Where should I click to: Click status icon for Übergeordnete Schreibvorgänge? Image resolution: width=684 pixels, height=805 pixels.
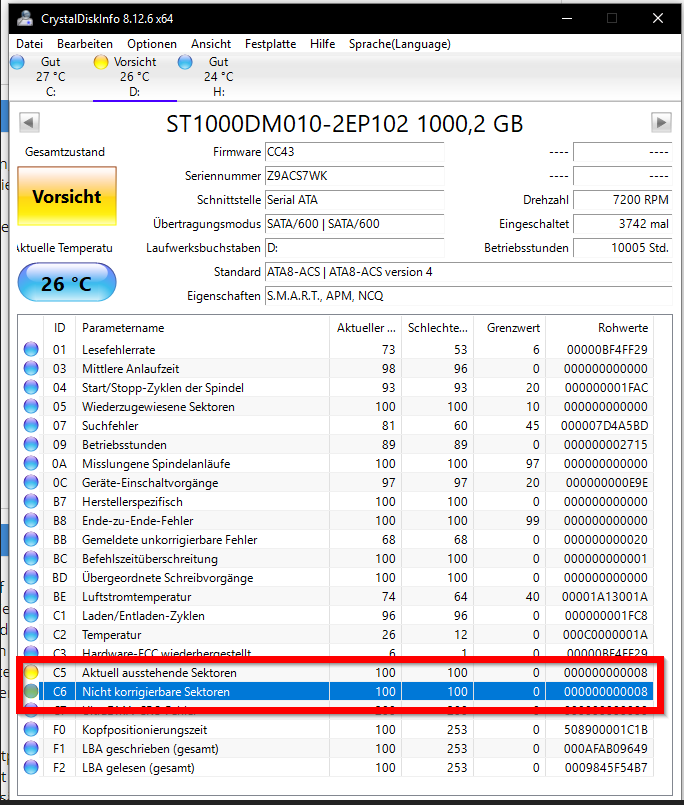coord(31,577)
